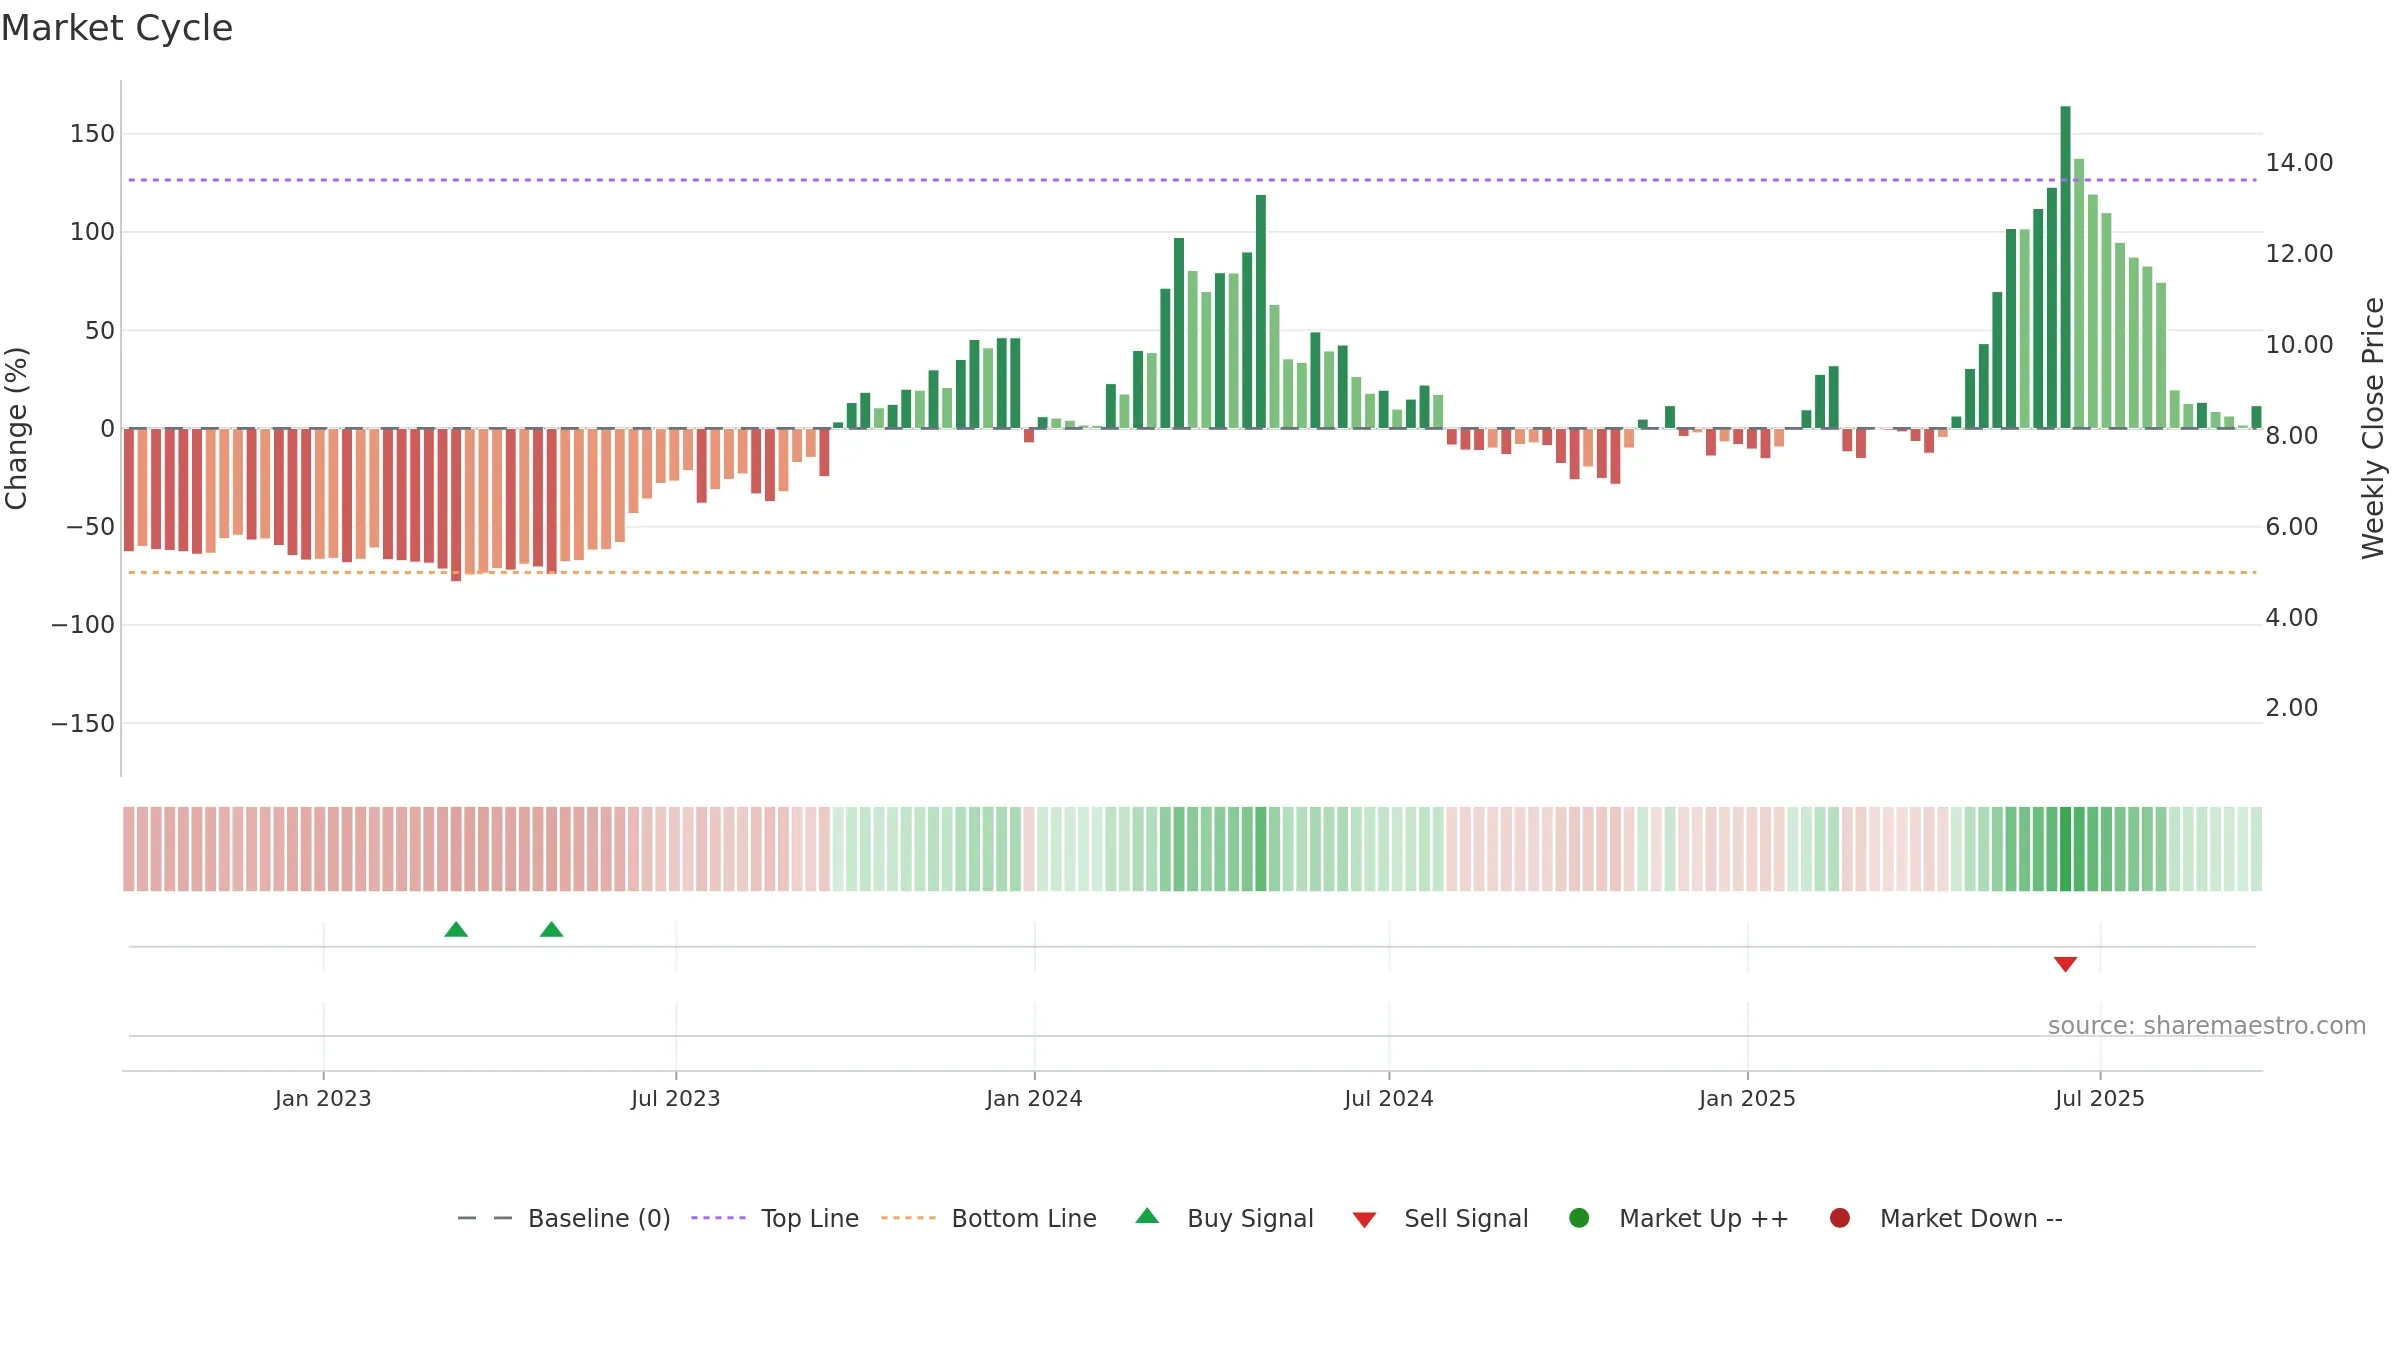The image size is (2400, 1350).
Task: Select the Jul 2024 axis label
Action: click(x=1389, y=1098)
